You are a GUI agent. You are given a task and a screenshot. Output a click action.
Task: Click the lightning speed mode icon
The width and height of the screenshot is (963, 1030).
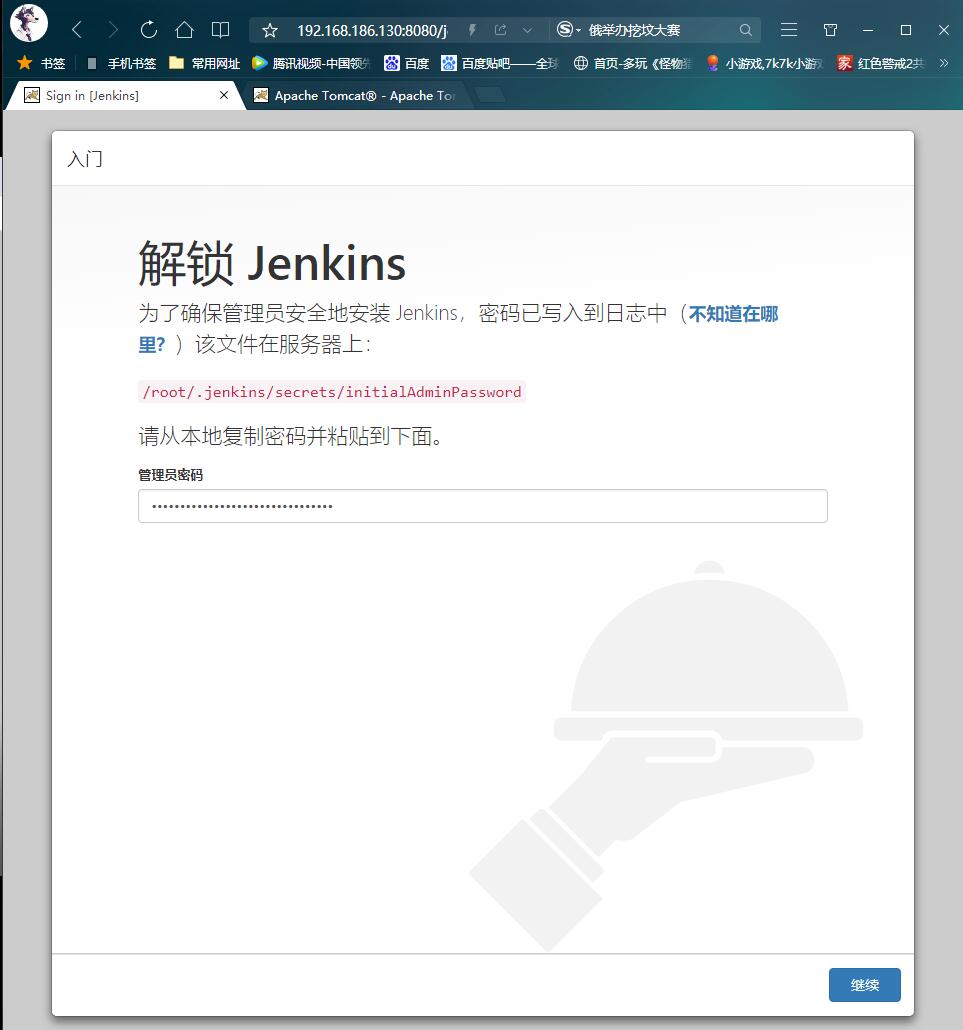(472, 30)
